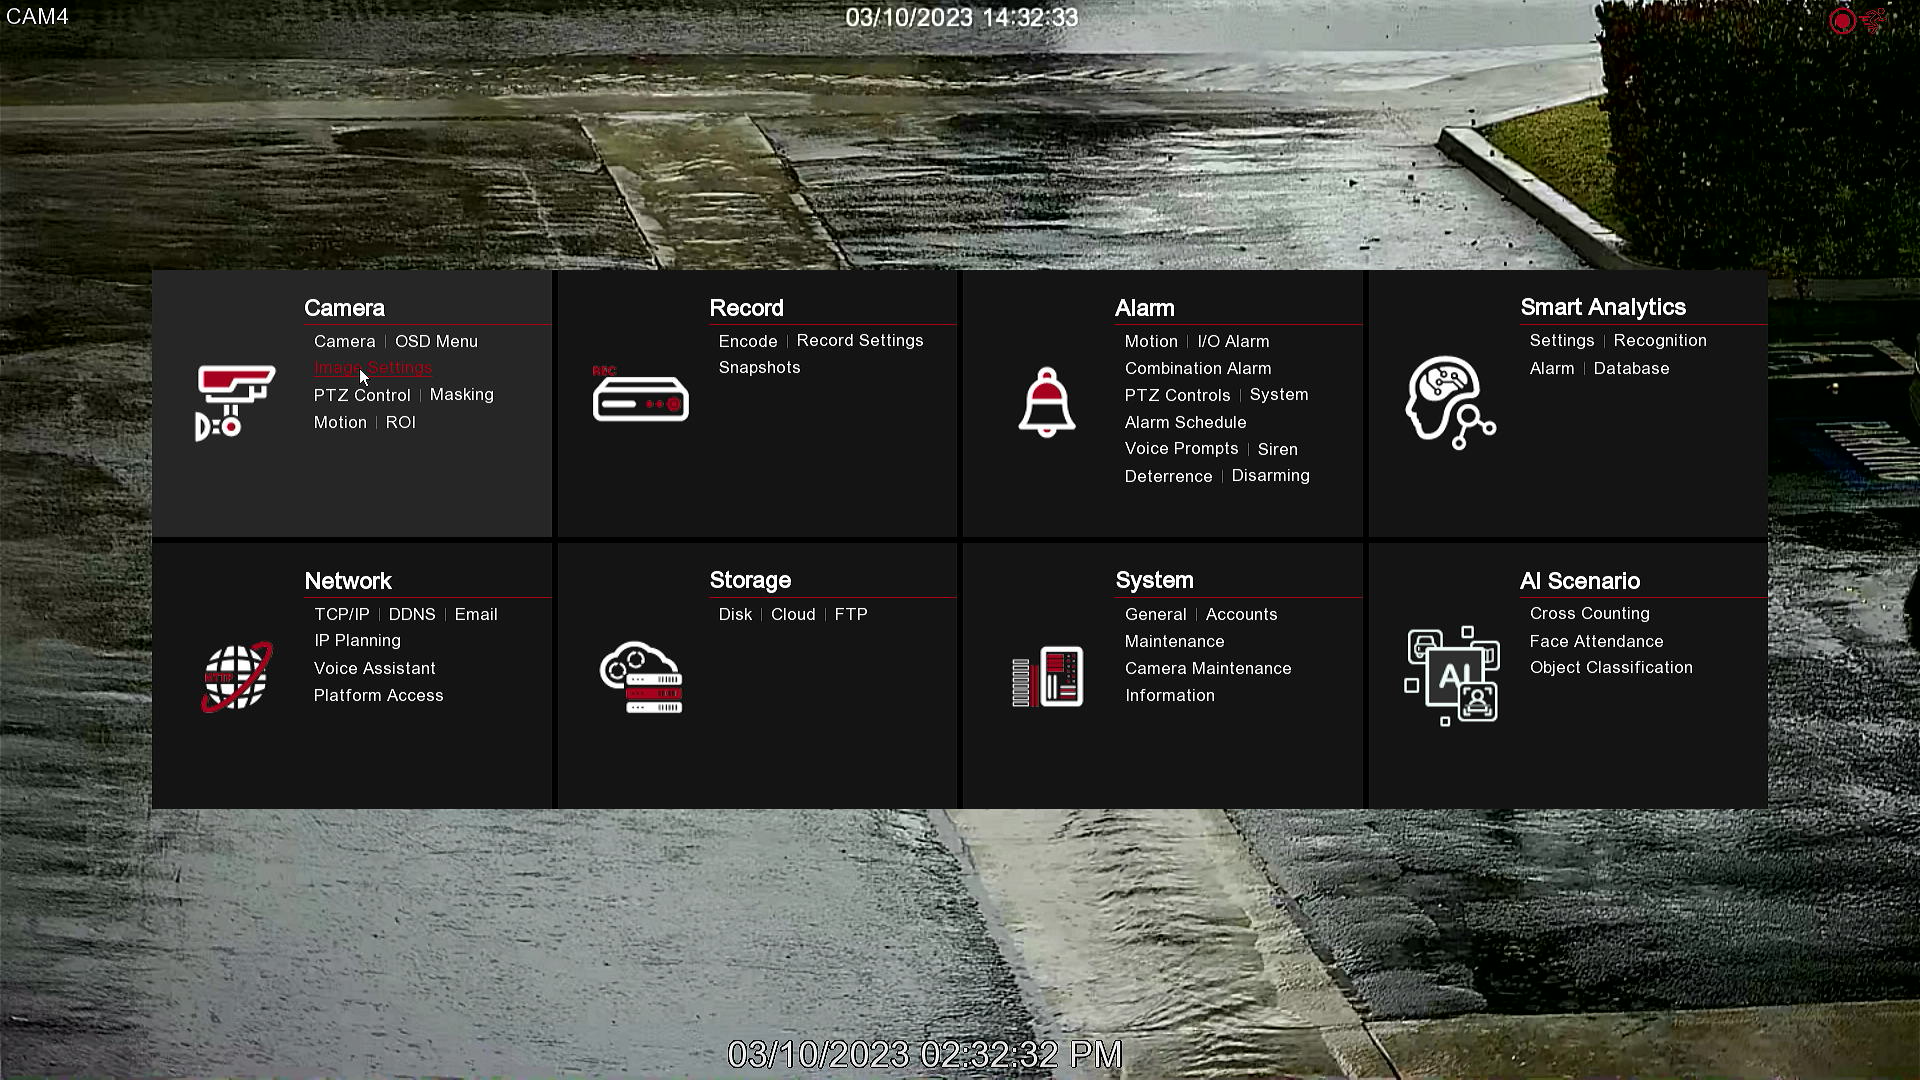
Task: Click the red recording status icon
Action: coord(1841,20)
